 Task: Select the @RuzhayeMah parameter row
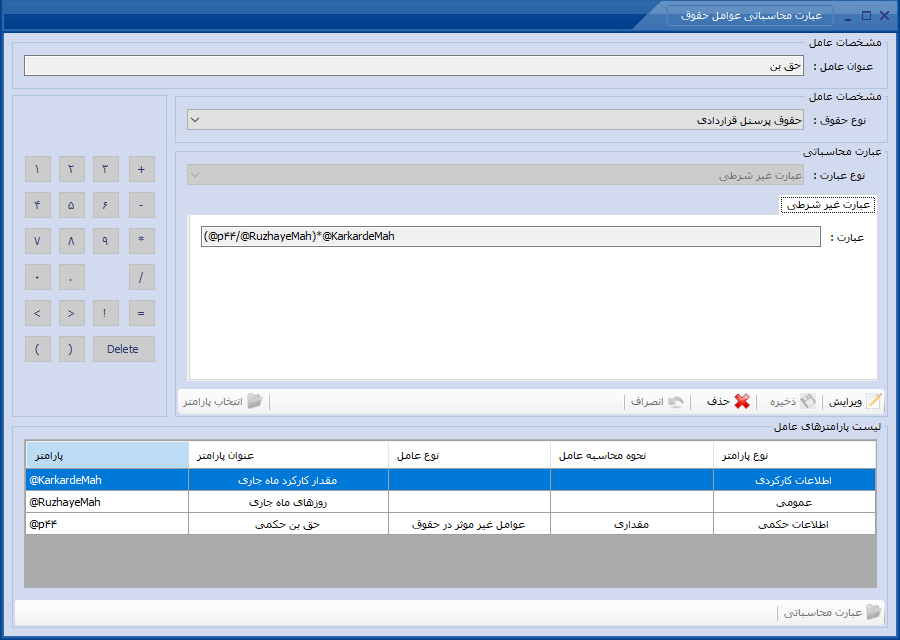[451, 502]
